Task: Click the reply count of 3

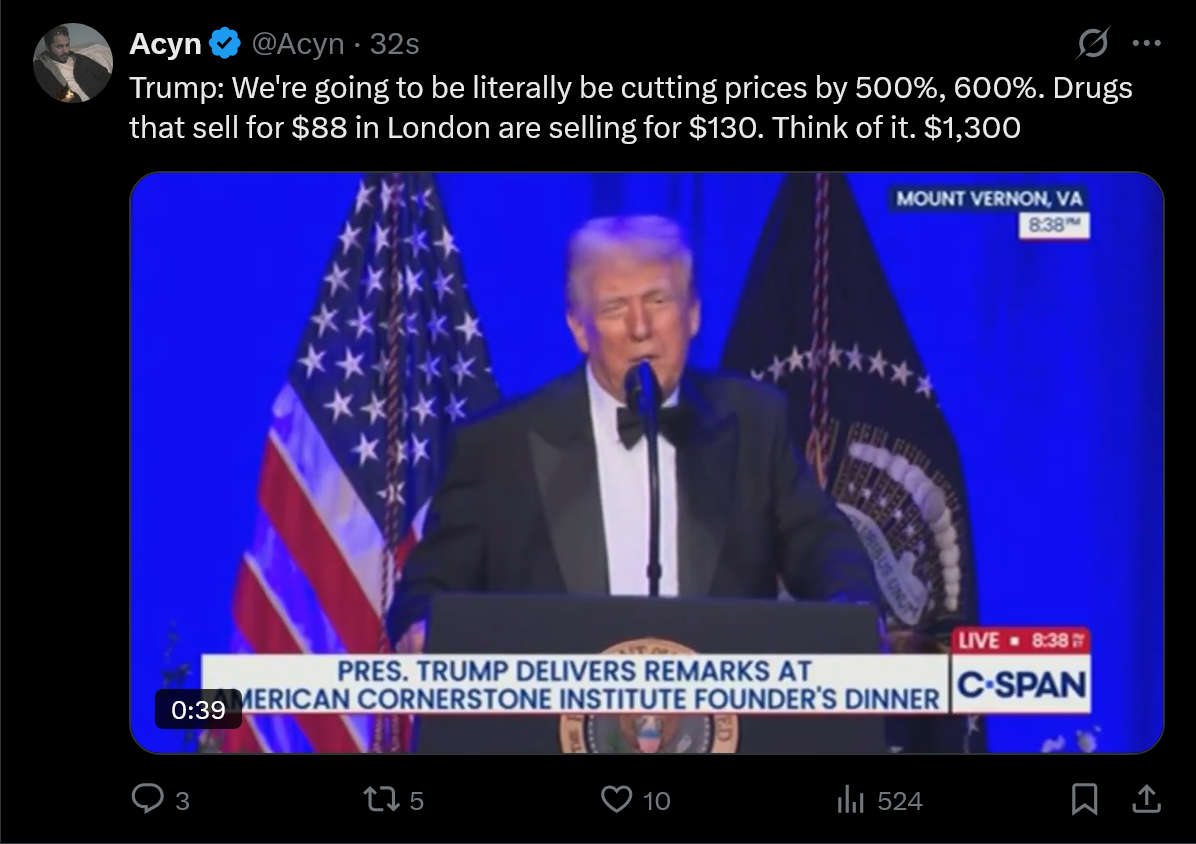Action: tap(182, 801)
